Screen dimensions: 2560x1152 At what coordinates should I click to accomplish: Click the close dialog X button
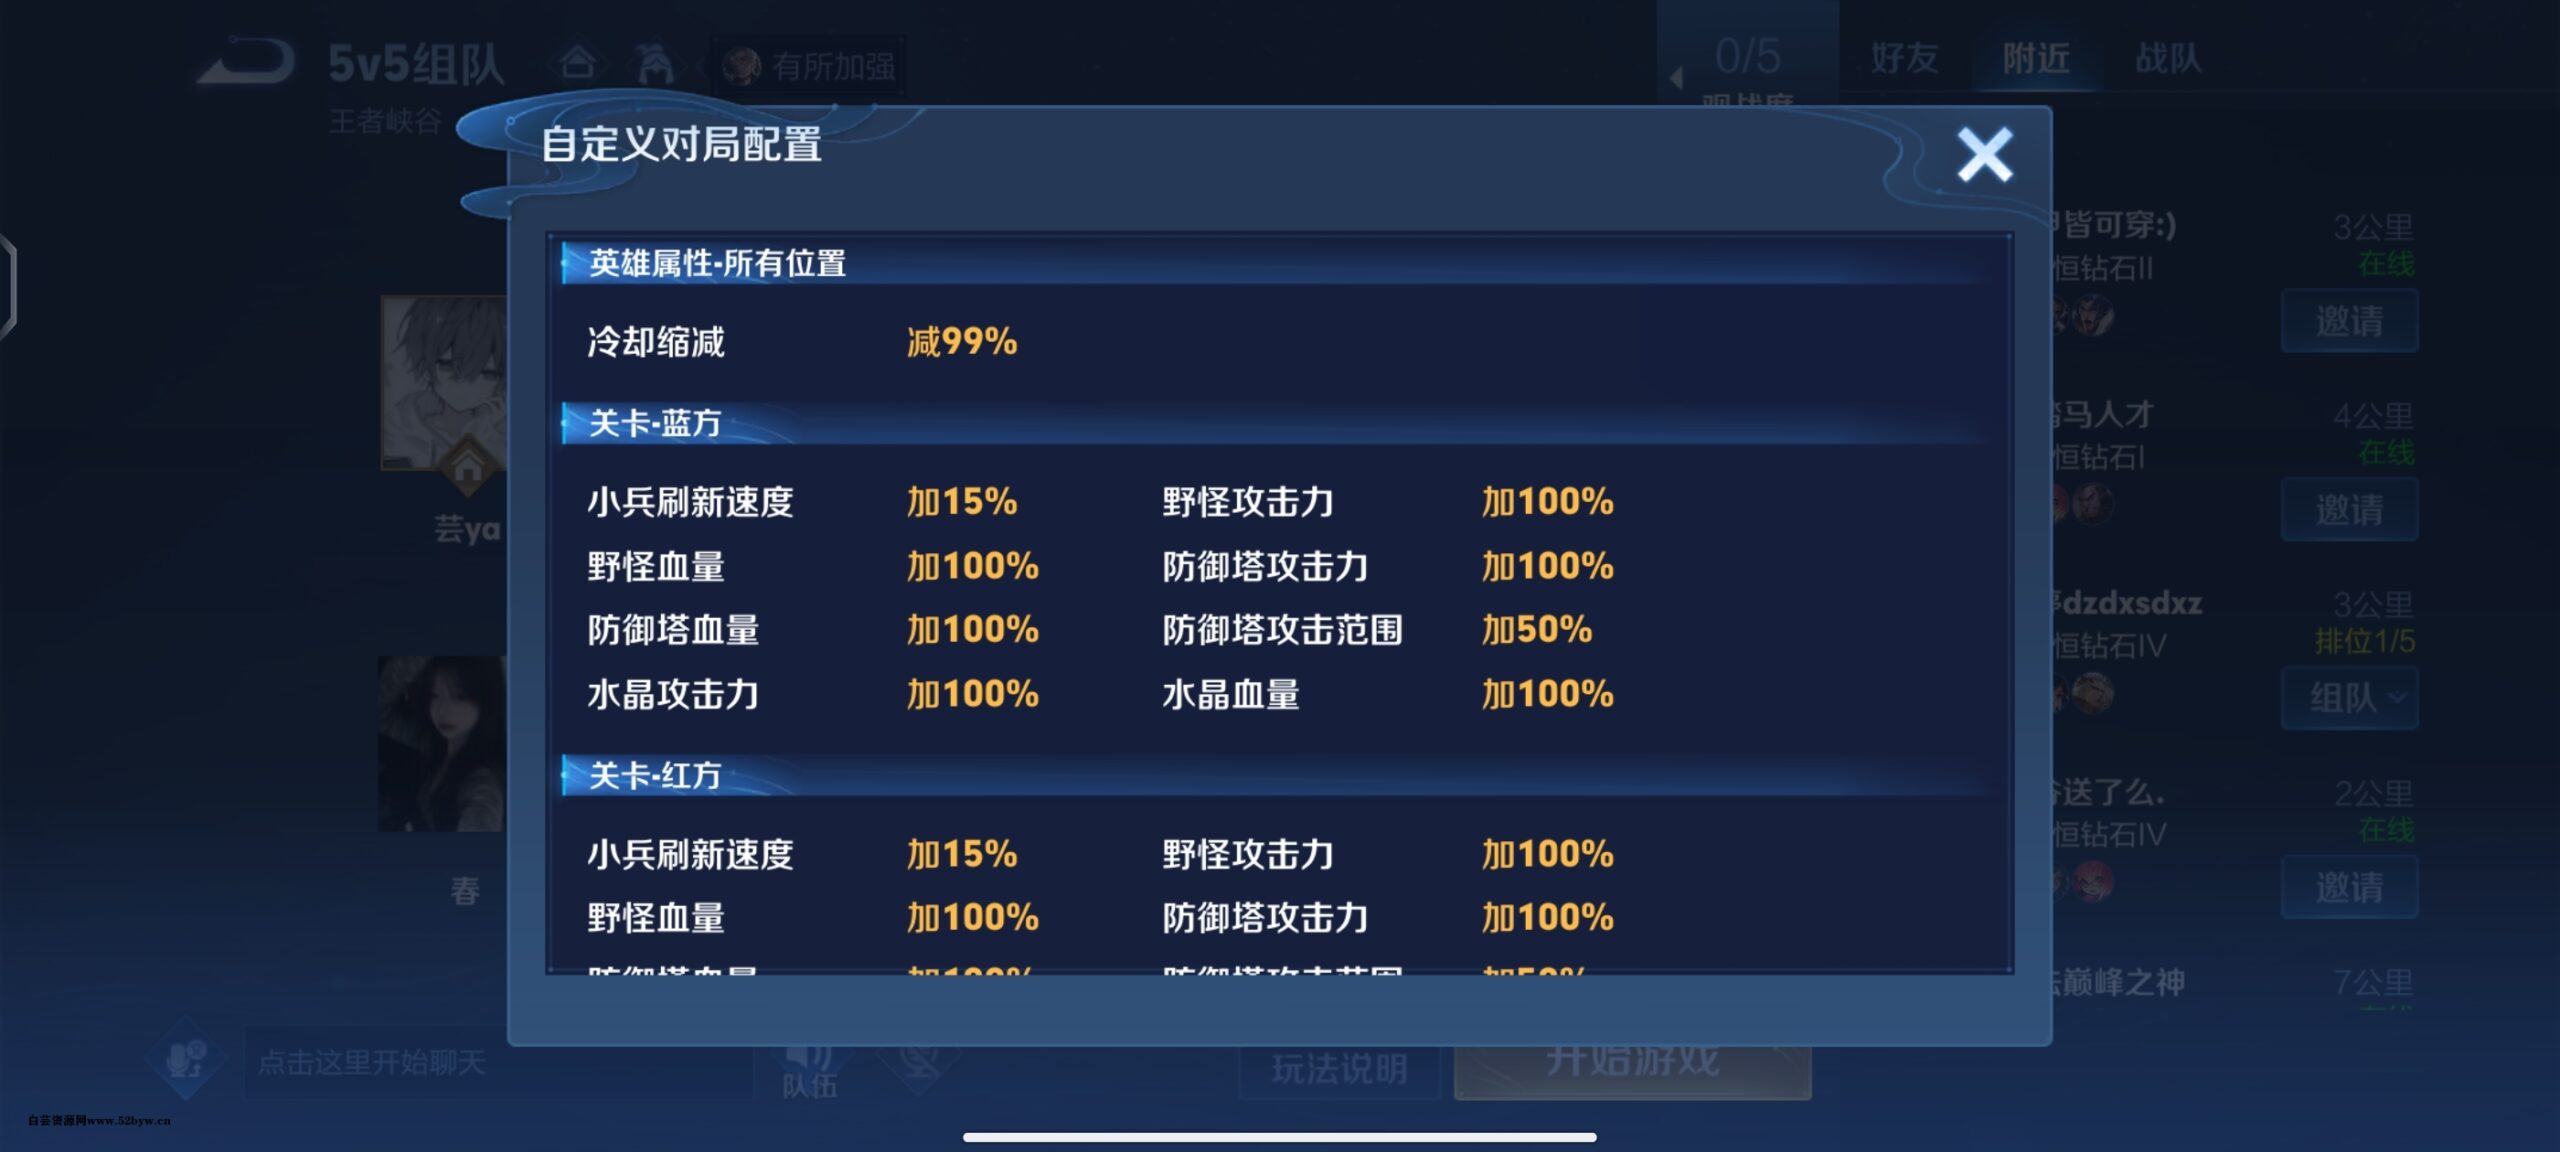tap(1982, 153)
